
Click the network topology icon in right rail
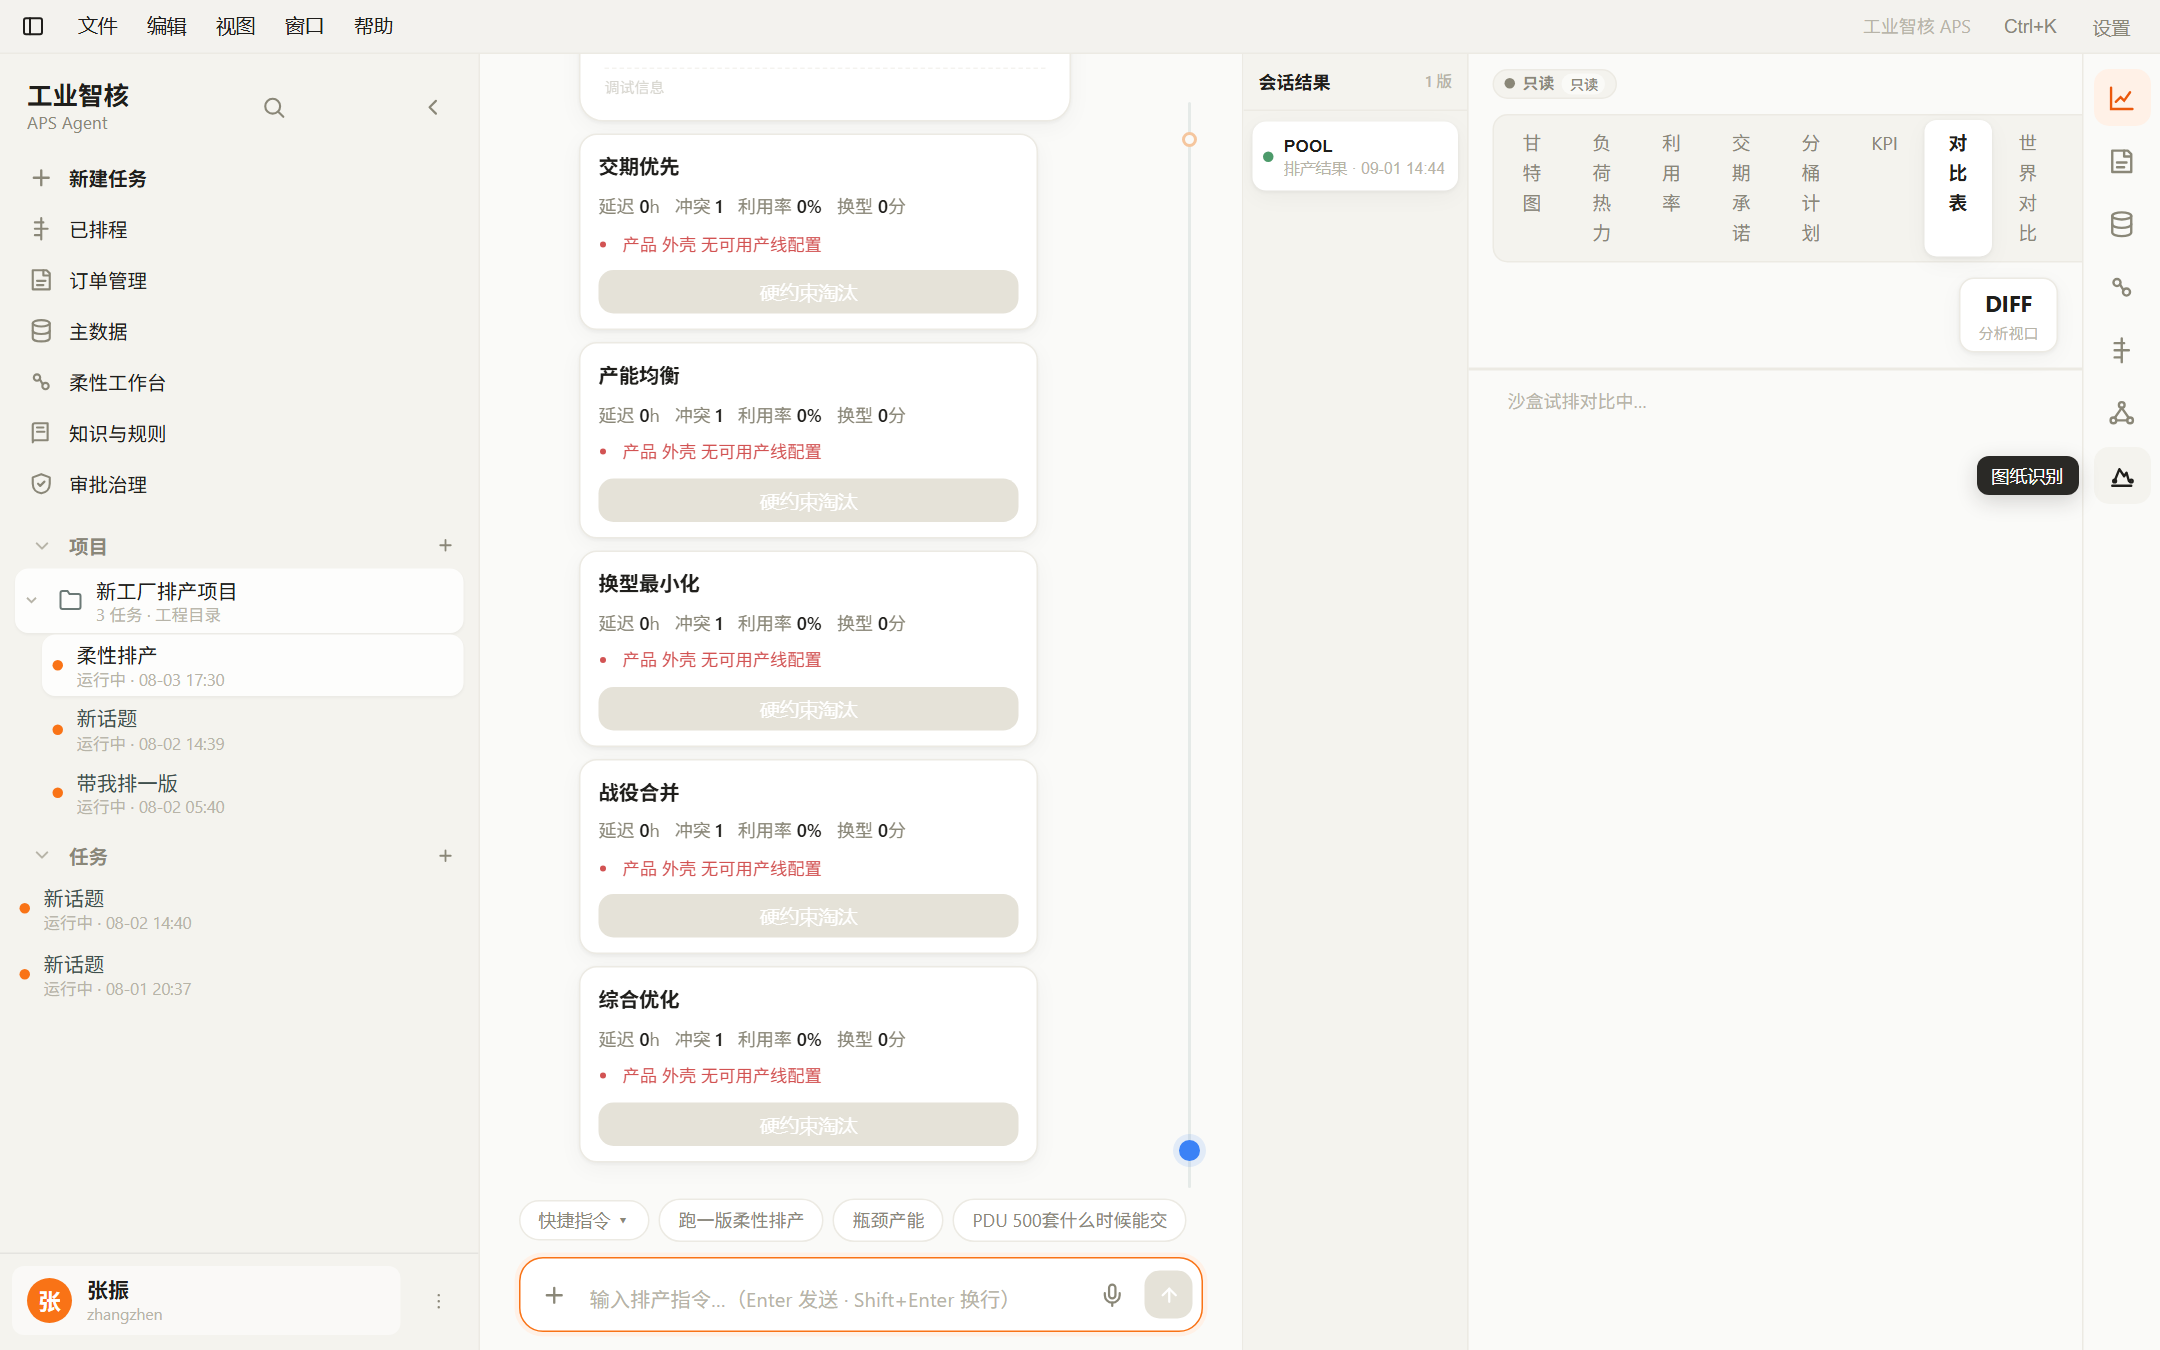click(x=2122, y=413)
